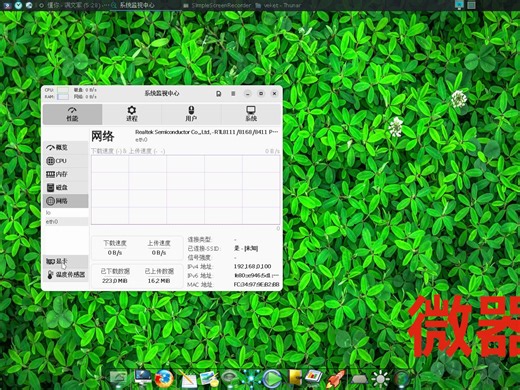
Task: Open the leftmost start menu icon
Action: click(7, 5)
